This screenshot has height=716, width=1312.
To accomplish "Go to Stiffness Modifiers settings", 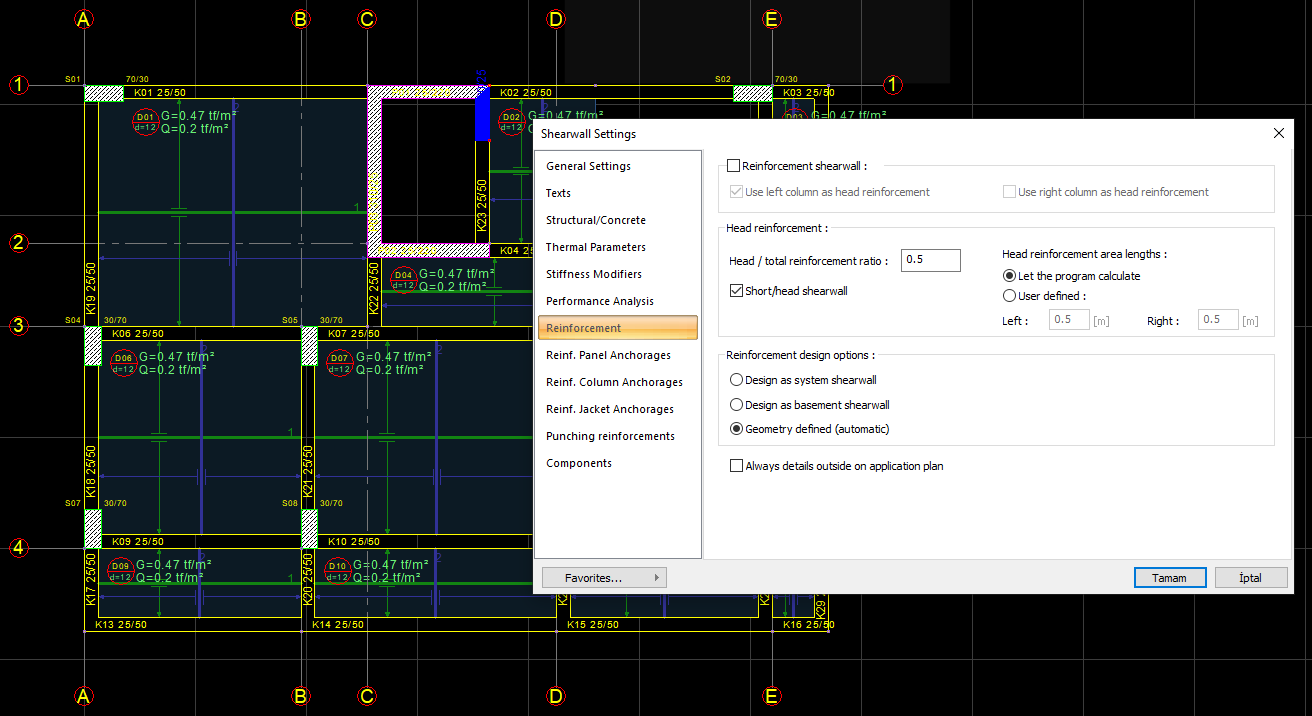I will (x=594, y=274).
